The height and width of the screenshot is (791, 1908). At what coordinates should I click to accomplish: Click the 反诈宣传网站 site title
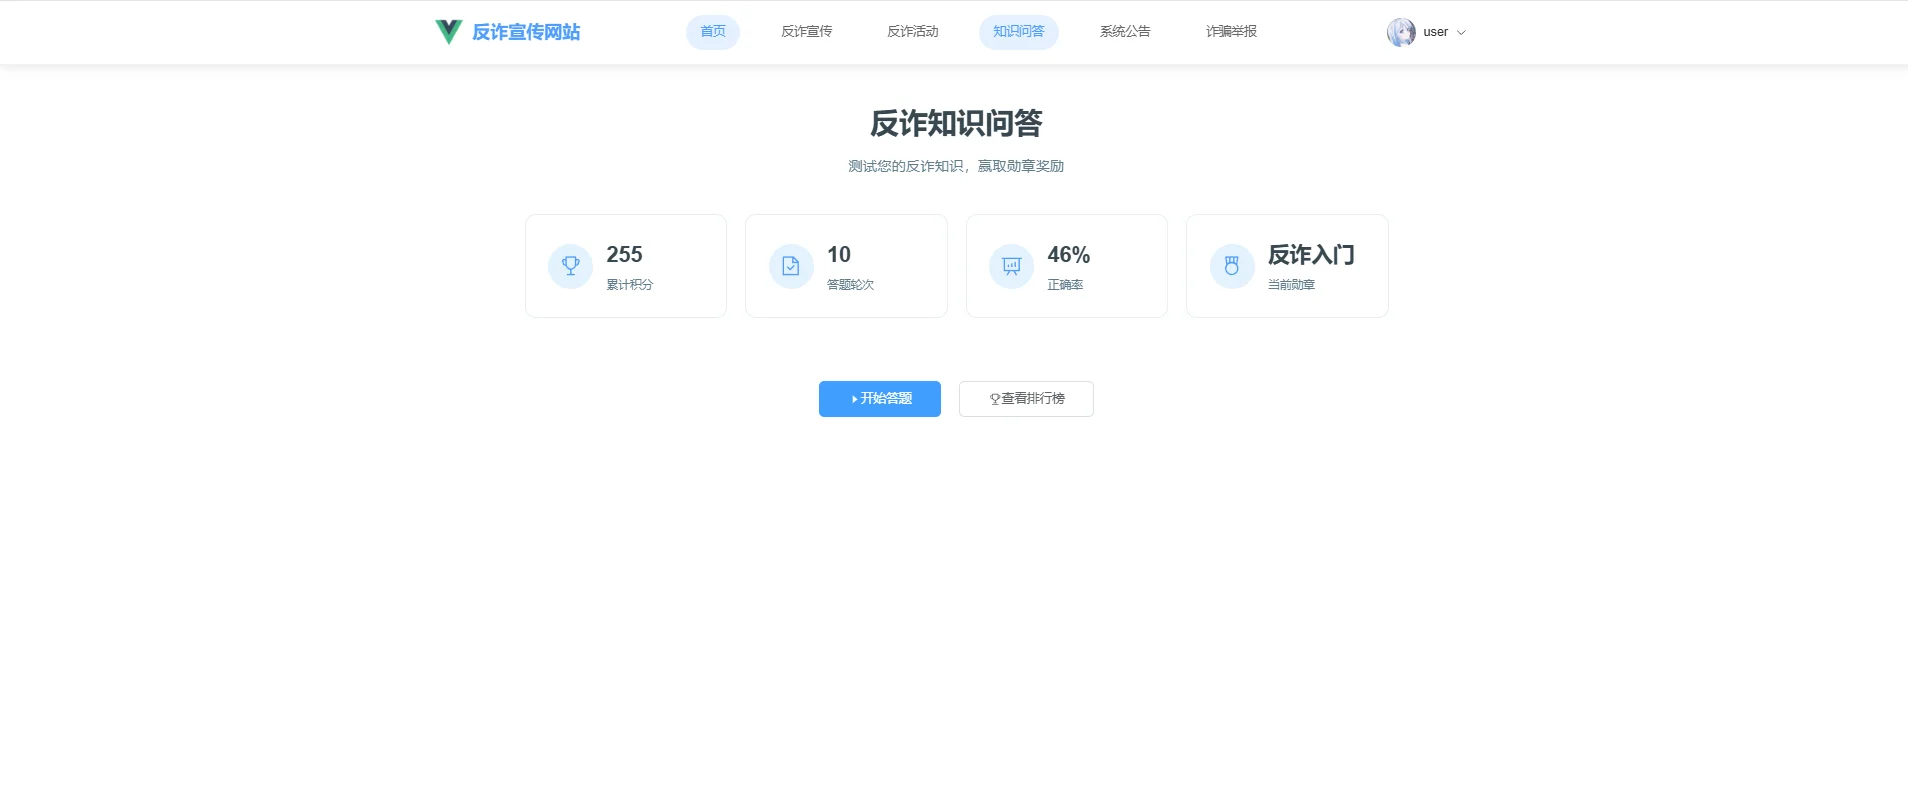pyautogui.click(x=526, y=32)
